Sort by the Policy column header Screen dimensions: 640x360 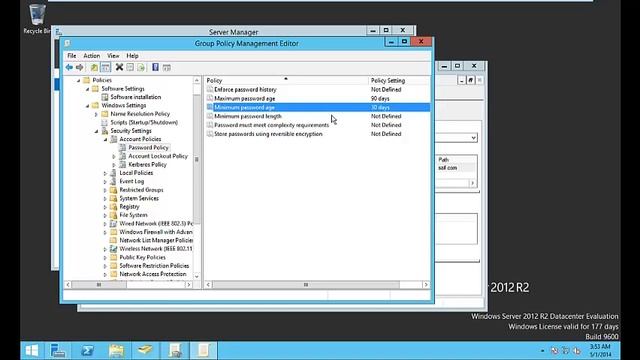point(286,80)
